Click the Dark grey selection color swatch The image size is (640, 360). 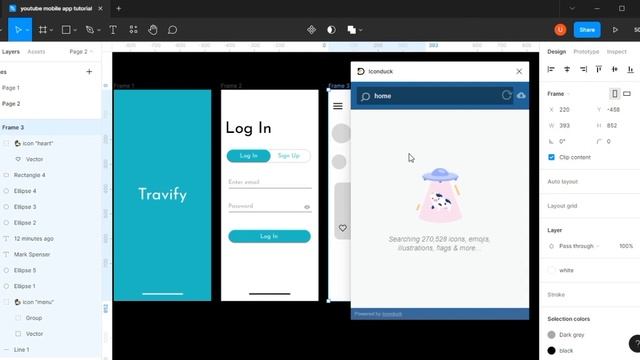pyautogui.click(x=551, y=335)
